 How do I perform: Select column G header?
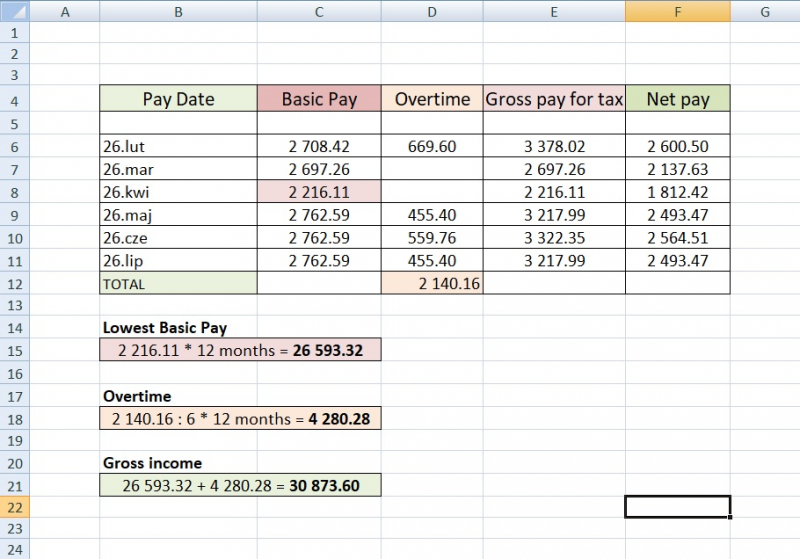pos(764,11)
